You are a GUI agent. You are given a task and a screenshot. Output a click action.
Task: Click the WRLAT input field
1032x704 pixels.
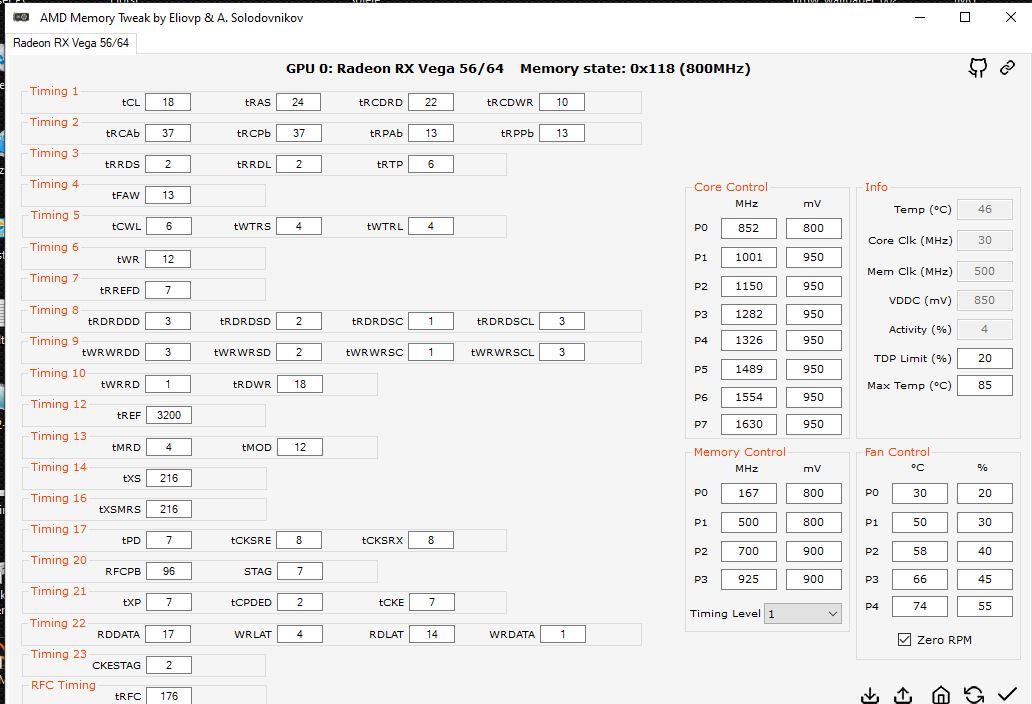click(299, 634)
